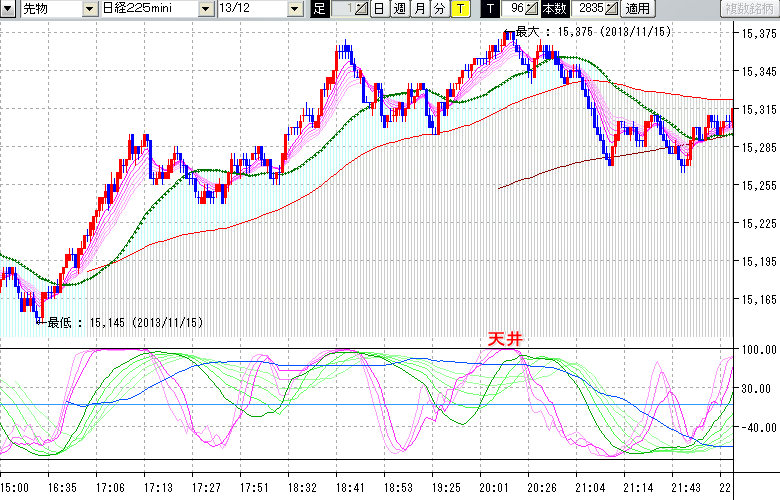Click the yellow T tick button
The width and height of the screenshot is (780, 500).
click(459, 9)
